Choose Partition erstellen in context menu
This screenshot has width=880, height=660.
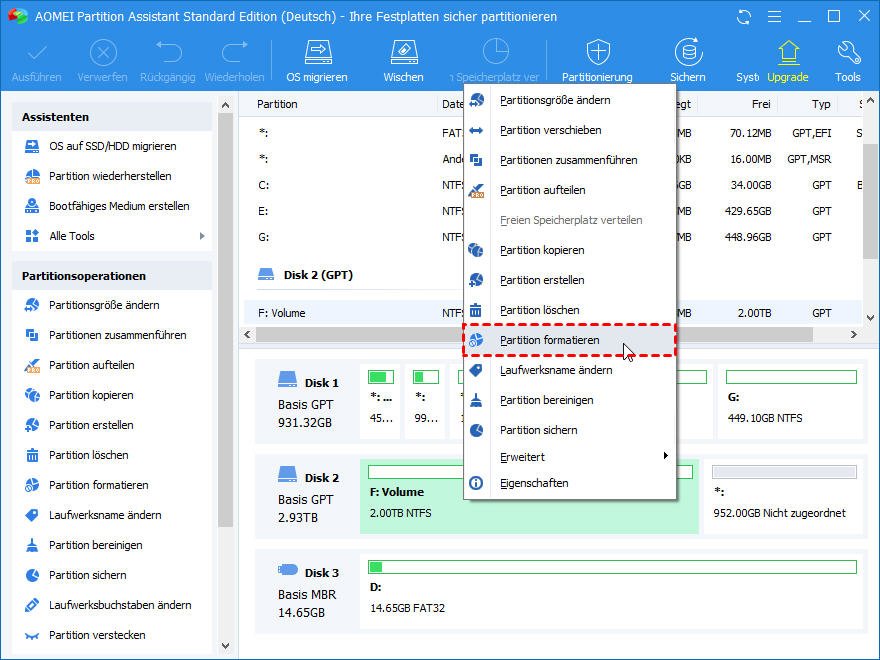tap(570, 280)
